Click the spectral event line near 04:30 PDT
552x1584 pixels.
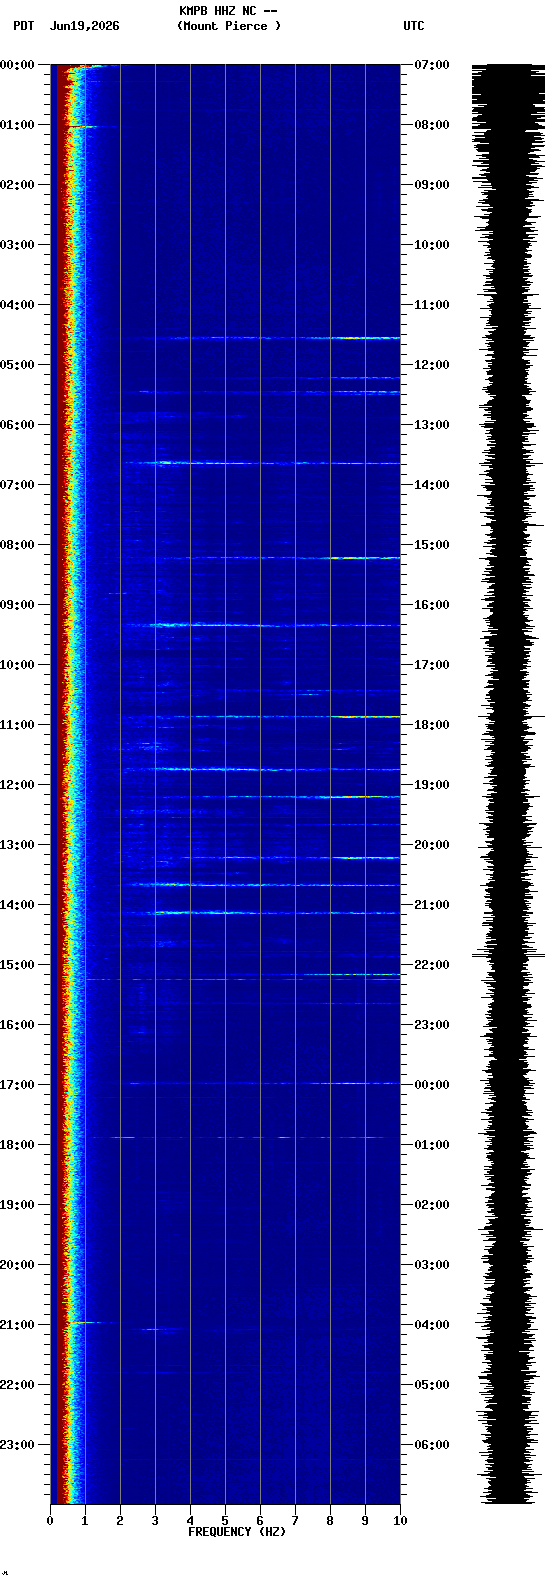(270, 338)
